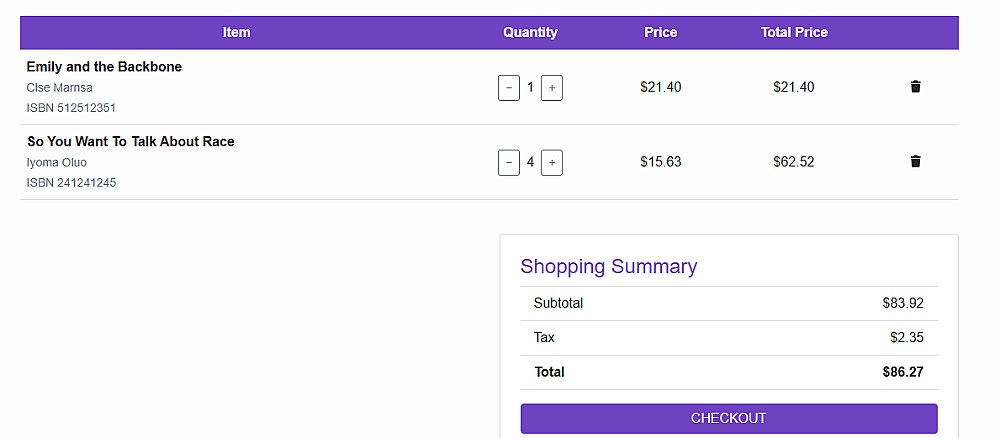Click the CHECKOUT button

tap(728, 418)
